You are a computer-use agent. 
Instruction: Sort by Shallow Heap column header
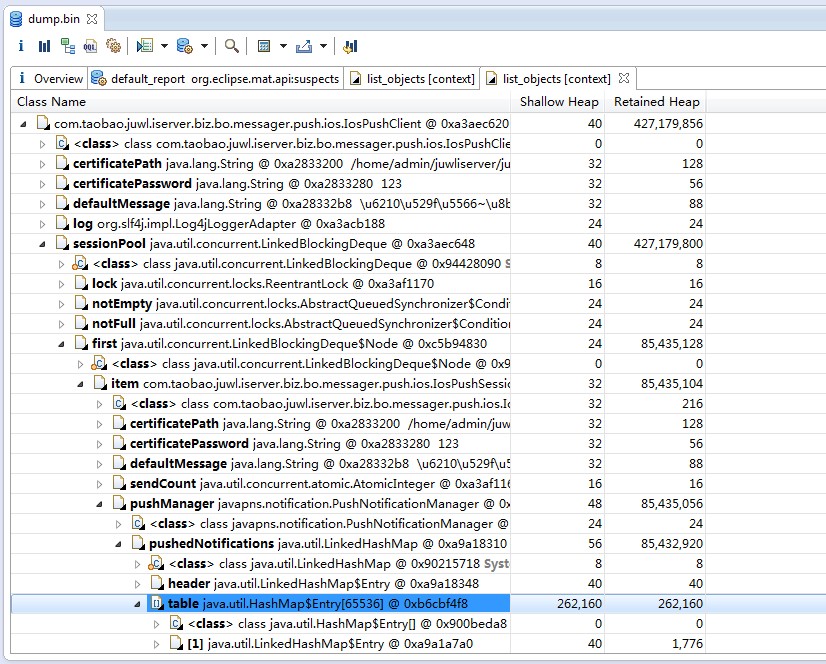pos(558,102)
